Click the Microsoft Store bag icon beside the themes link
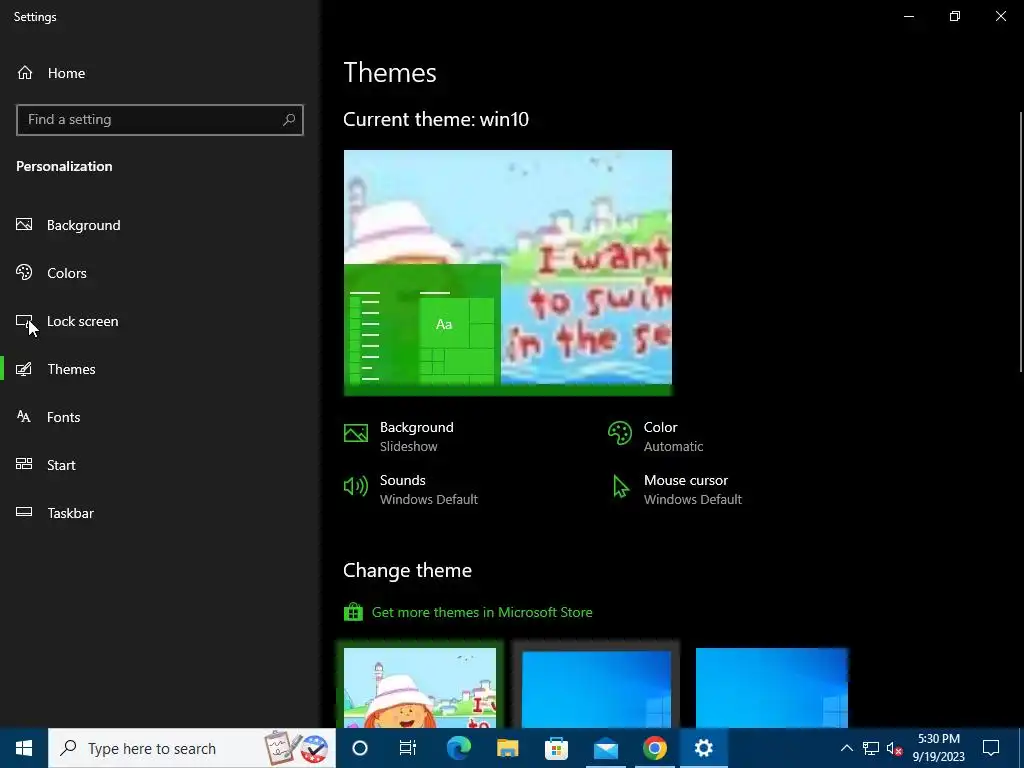The height and width of the screenshot is (768, 1024). click(353, 612)
